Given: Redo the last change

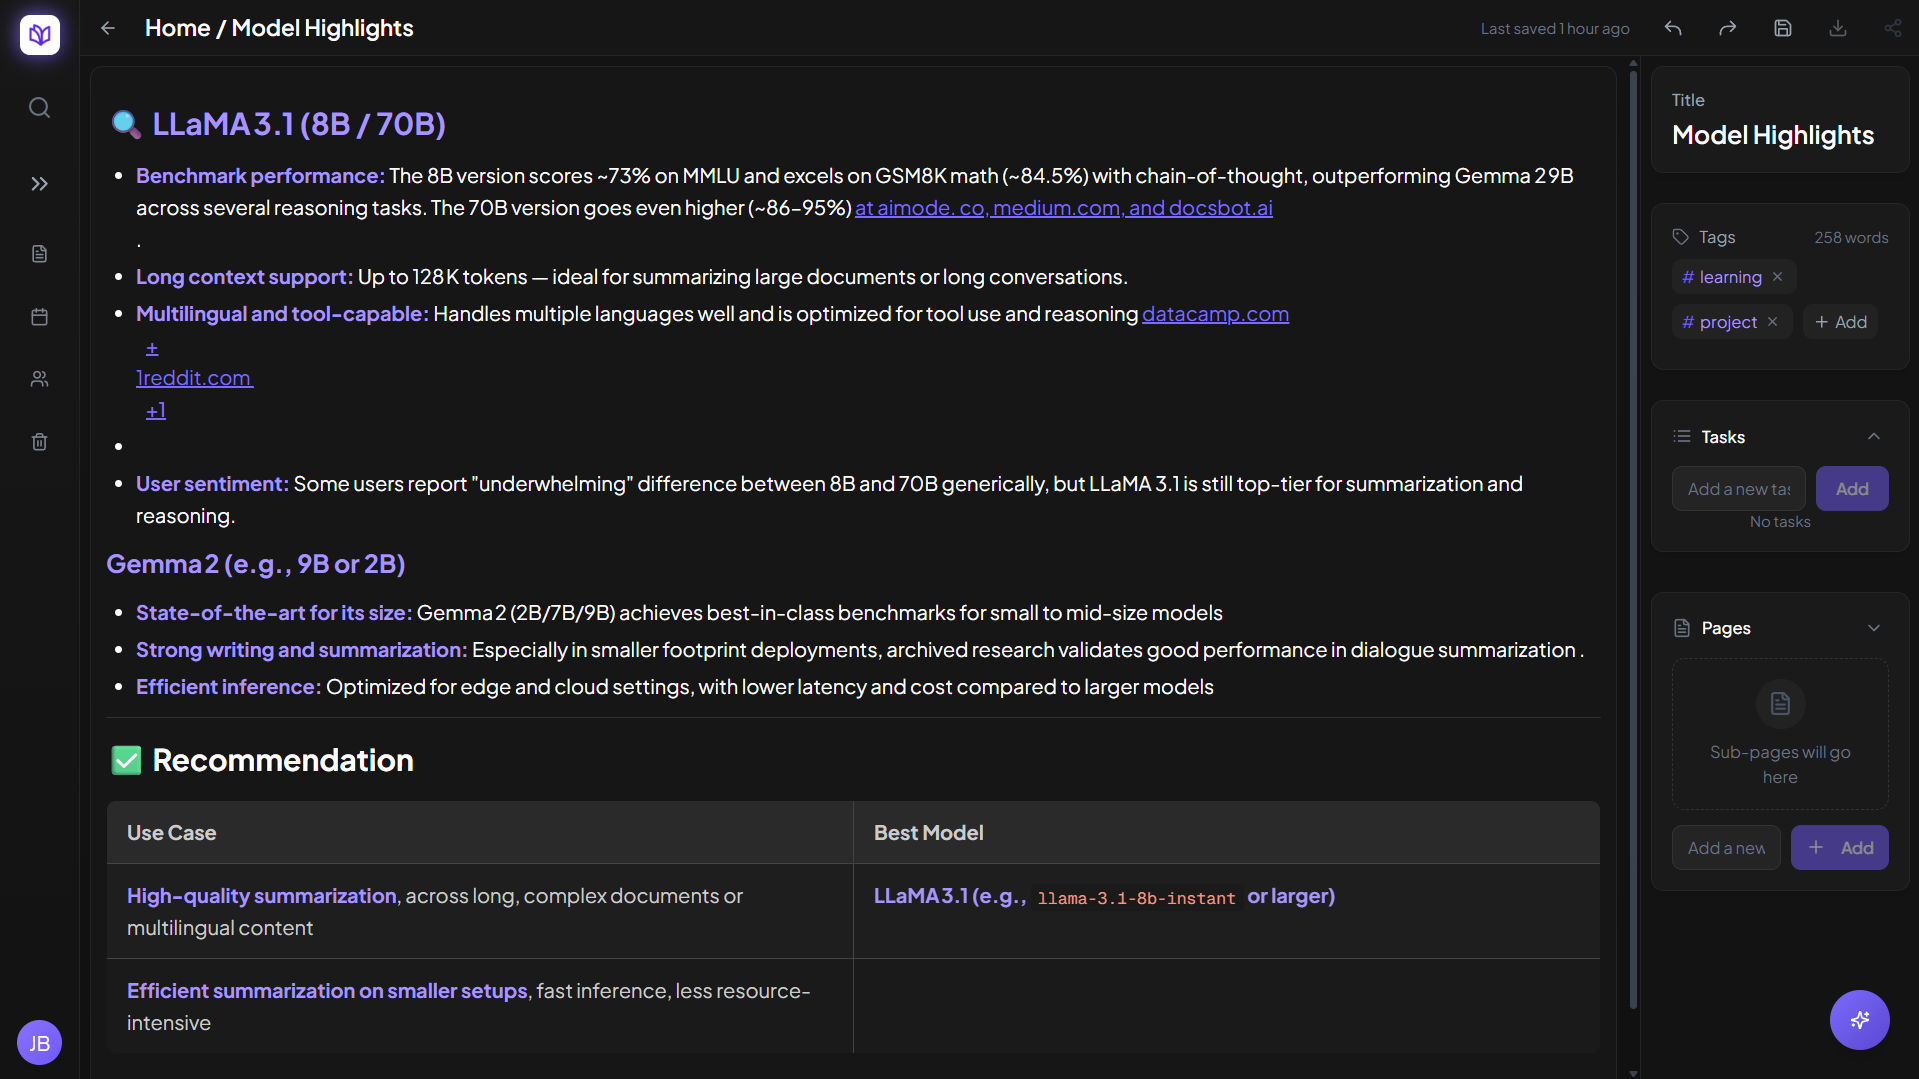Looking at the screenshot, I should pyautogui.click(x=1728, y=28).
